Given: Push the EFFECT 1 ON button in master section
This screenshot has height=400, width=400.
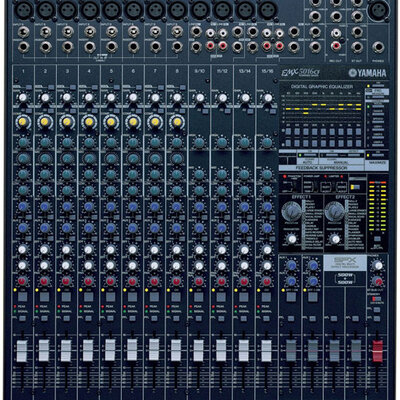Looking at the screenshot, I should tap(290, 296).
